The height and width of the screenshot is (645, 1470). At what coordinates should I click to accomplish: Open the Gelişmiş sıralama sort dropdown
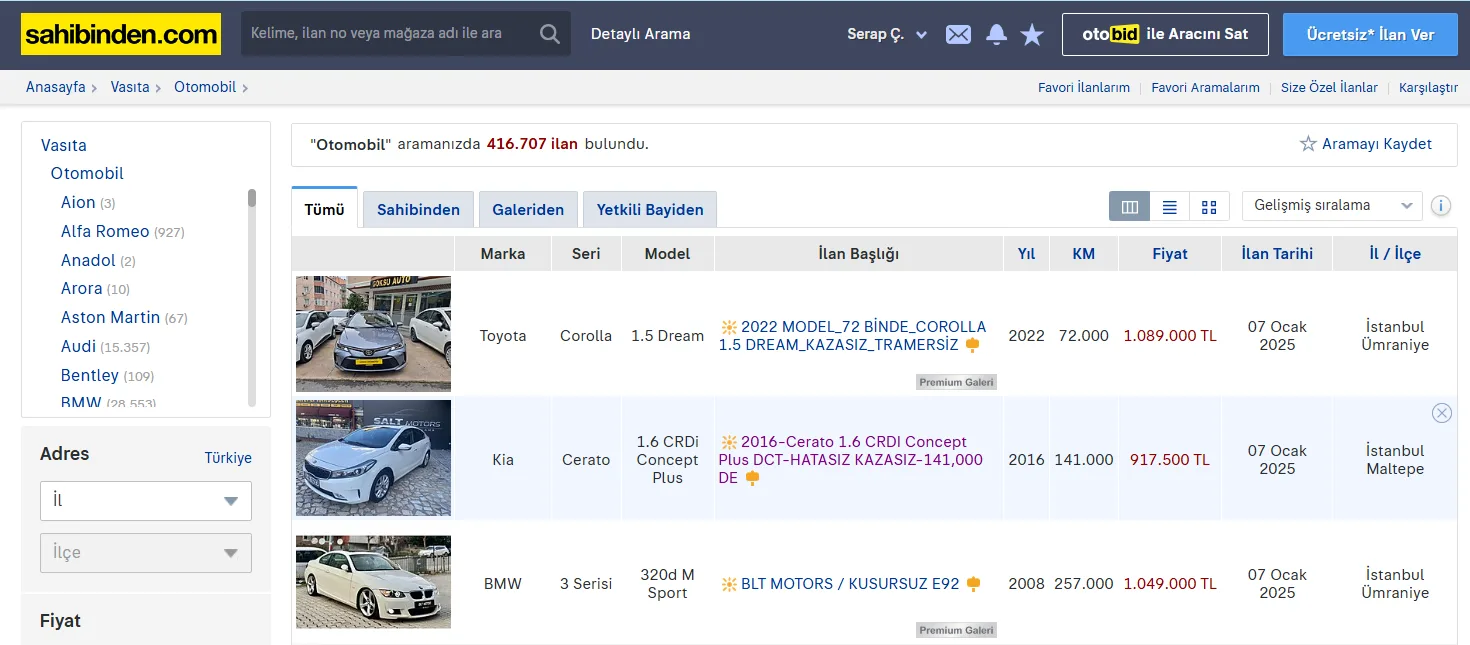1332,206
